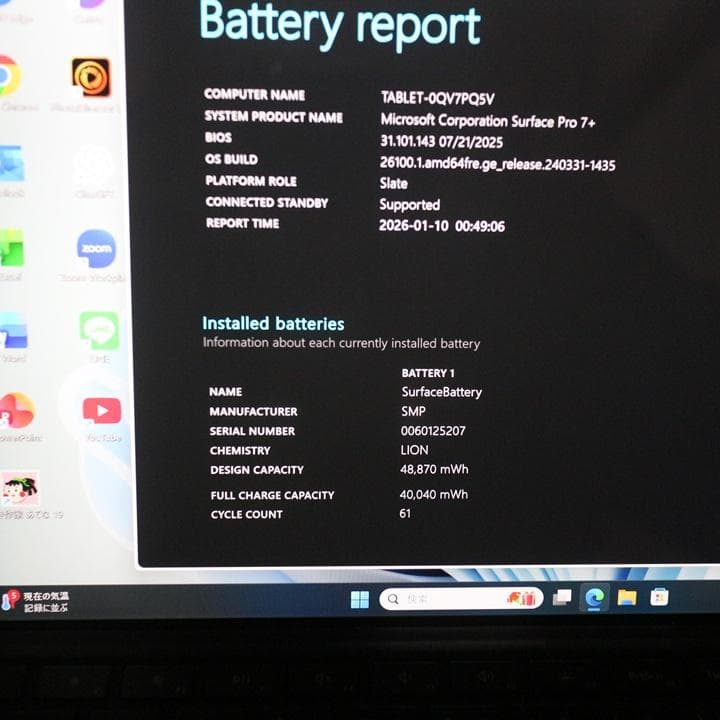Select the battery name 'SurfaceBattery'
The width and height of the screenshot is (720, 720).
coord(442,392)
